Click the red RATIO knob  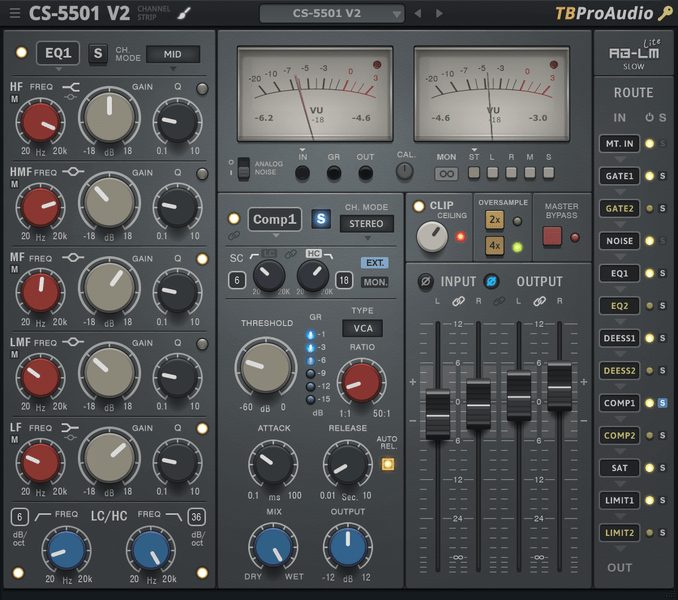(x=362, y=383)
